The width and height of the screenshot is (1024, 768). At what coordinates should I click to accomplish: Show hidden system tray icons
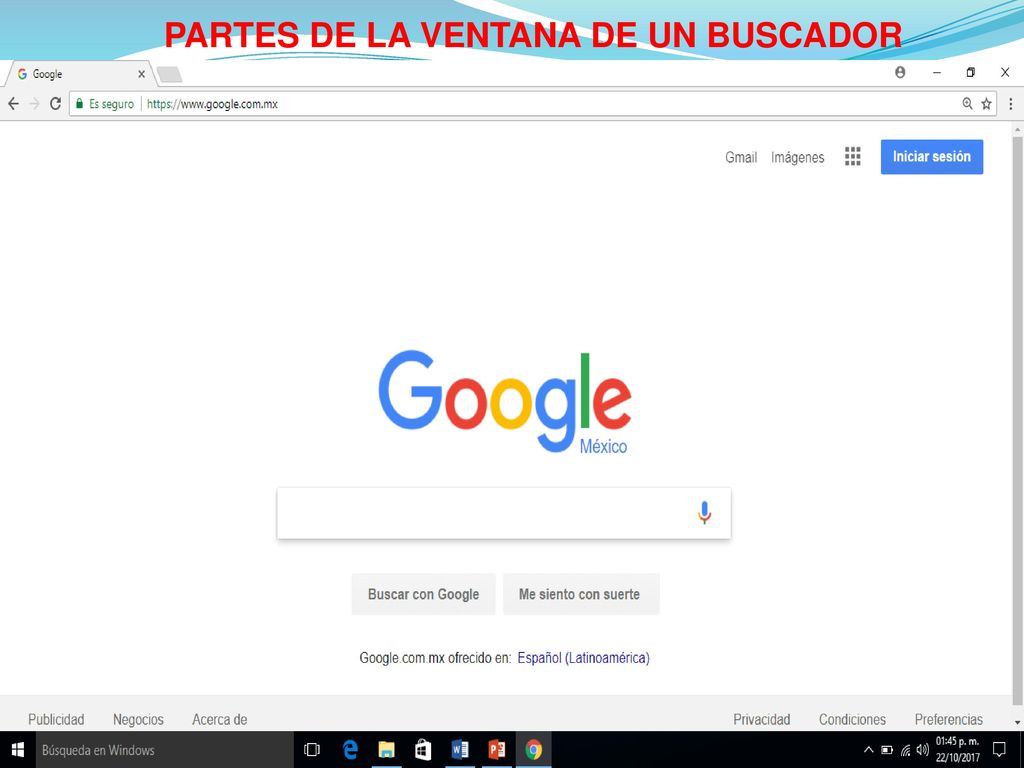(x=869, y=750)
